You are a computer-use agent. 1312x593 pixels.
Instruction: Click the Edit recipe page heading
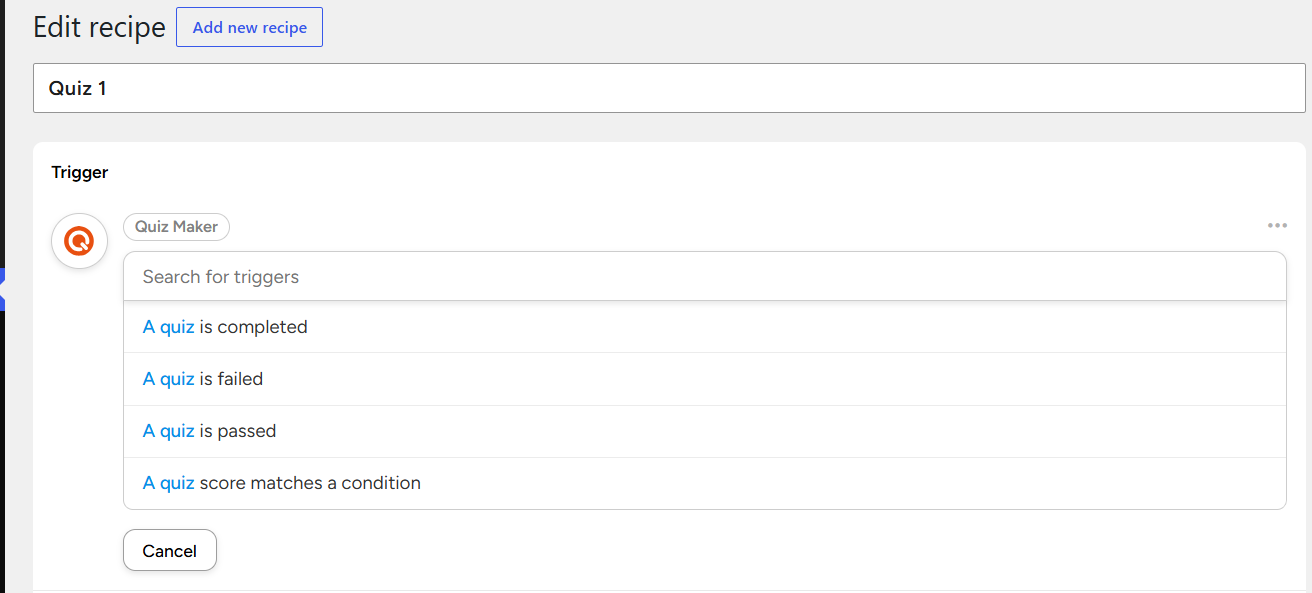(x=99, y=27)
